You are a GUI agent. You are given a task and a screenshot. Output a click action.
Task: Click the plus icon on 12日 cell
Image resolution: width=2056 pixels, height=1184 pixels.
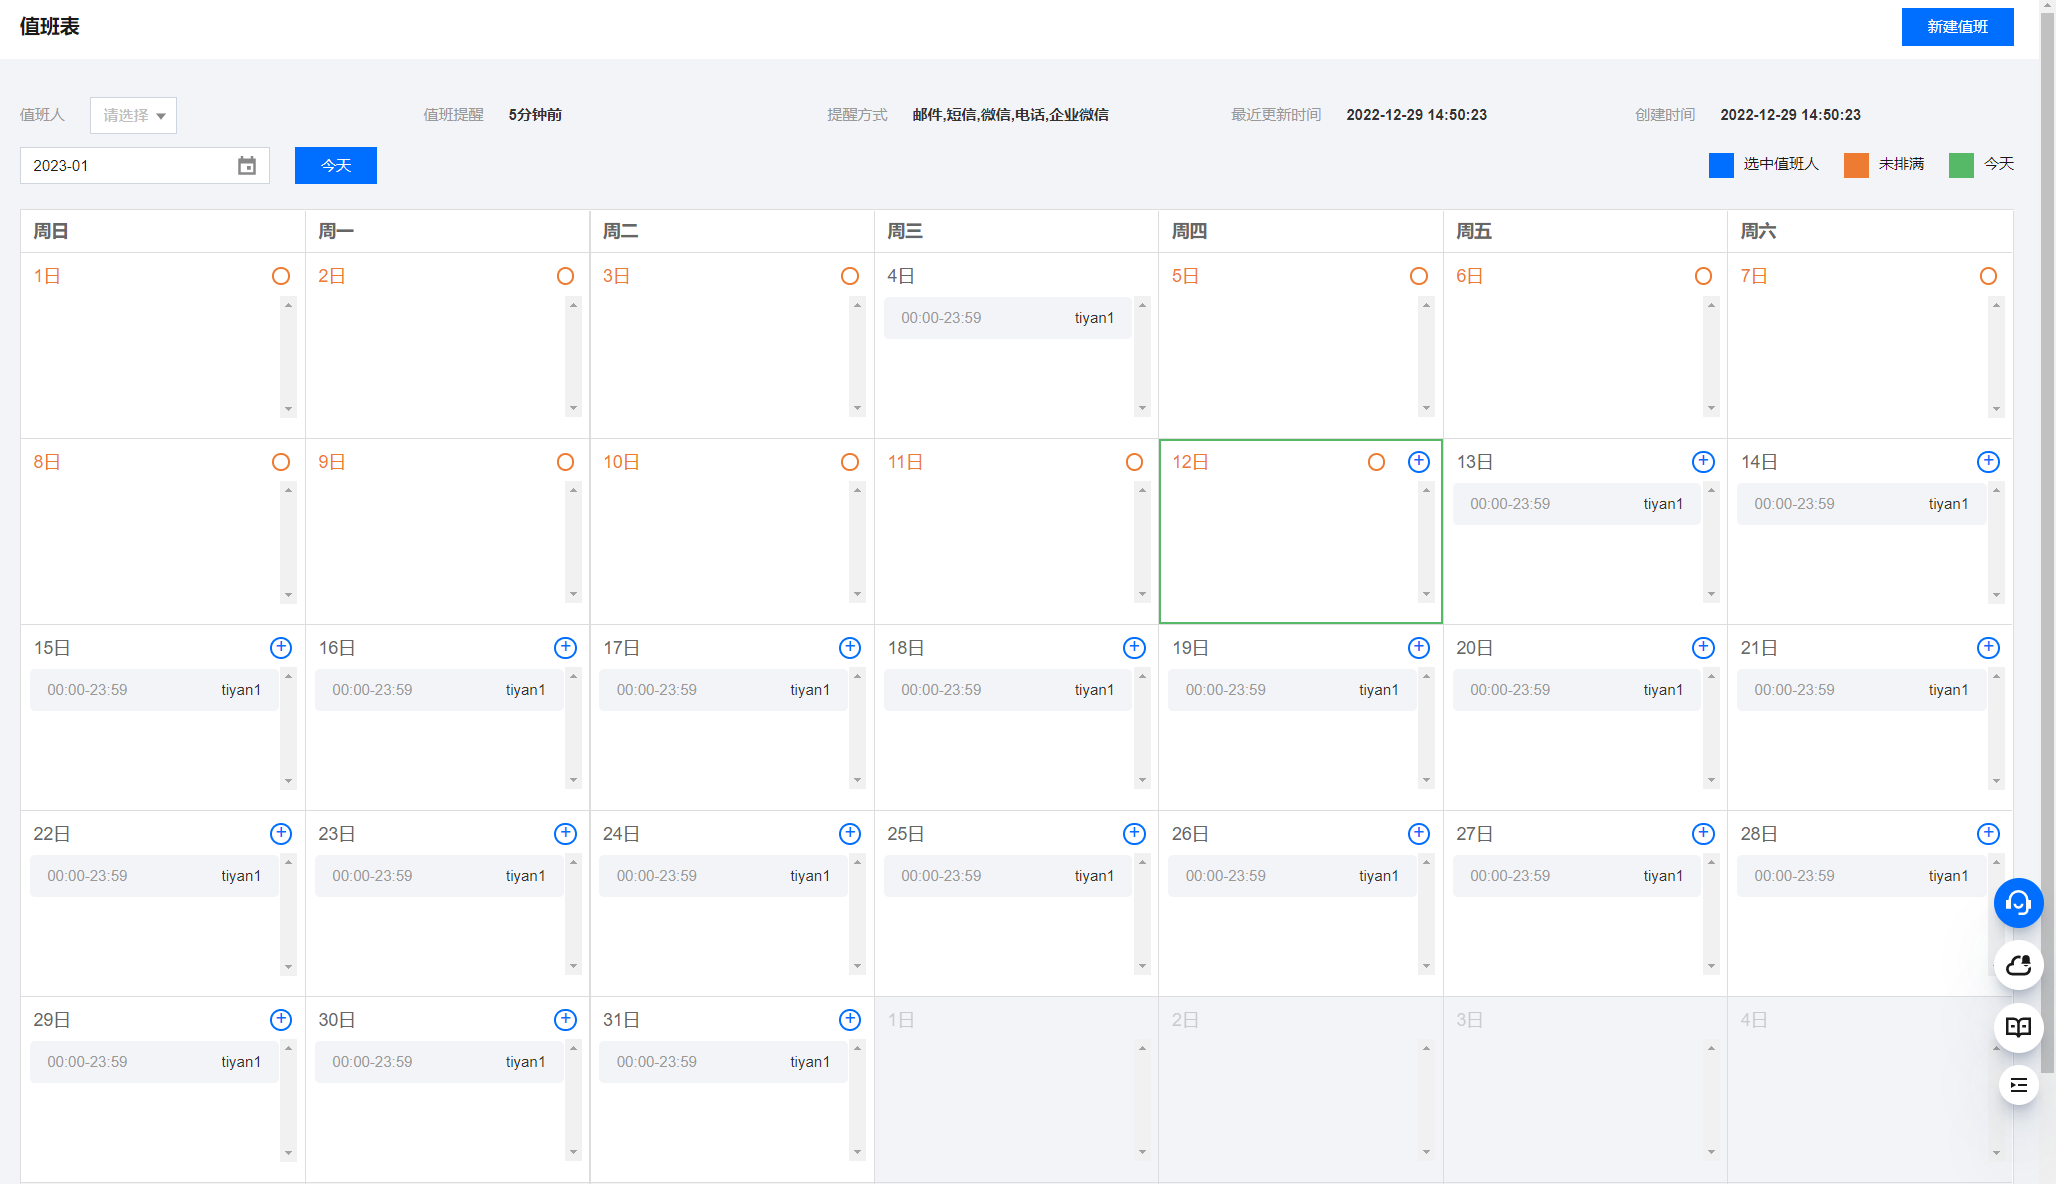pos(1418,461)
